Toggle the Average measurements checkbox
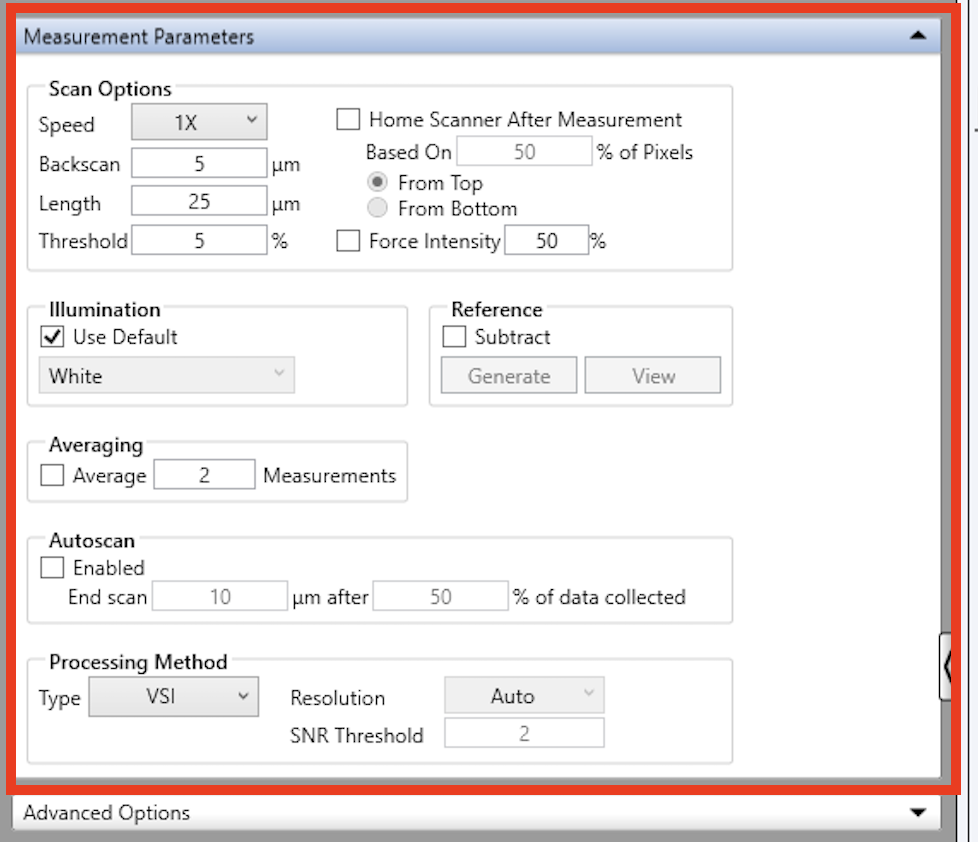 tap(52, 476)
